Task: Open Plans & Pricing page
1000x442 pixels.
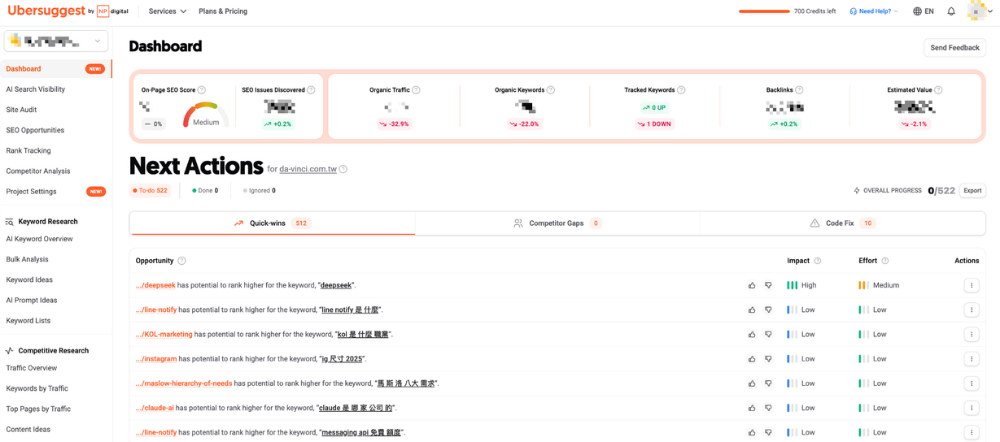Action: coord(223,11)
